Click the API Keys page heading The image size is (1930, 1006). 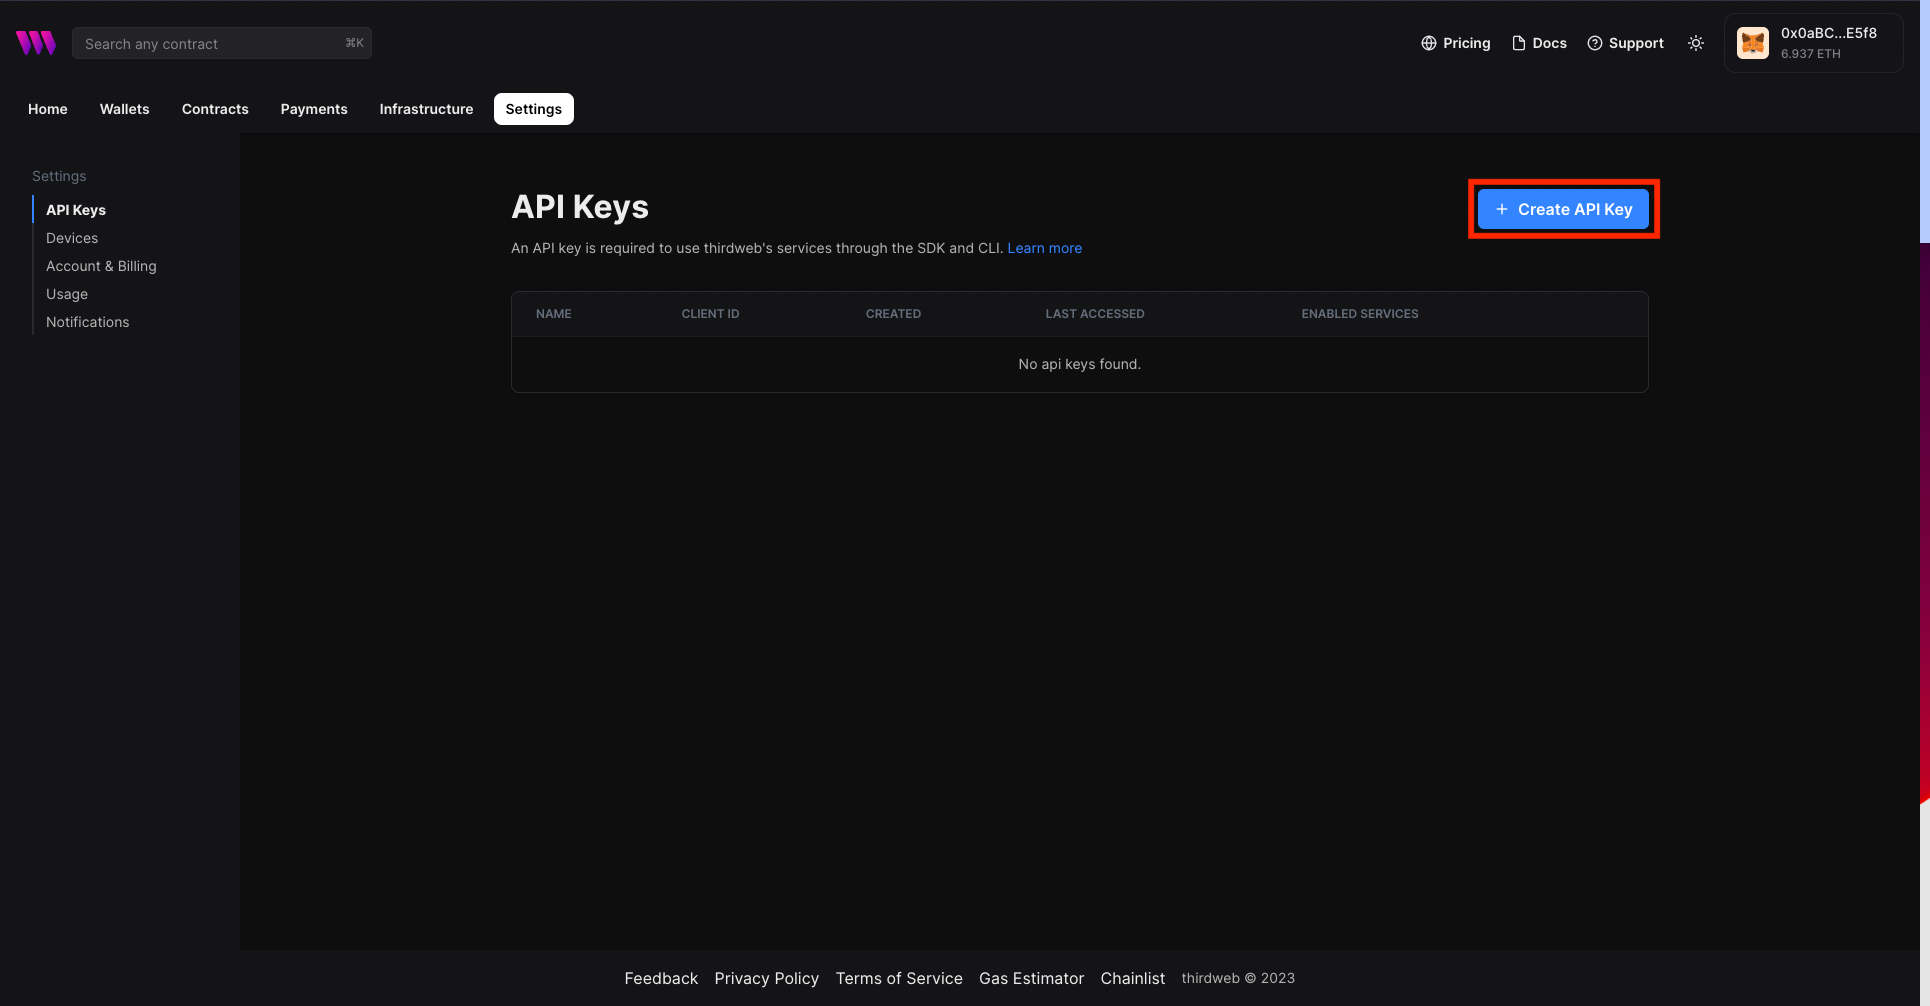click(x=580, y=207)
